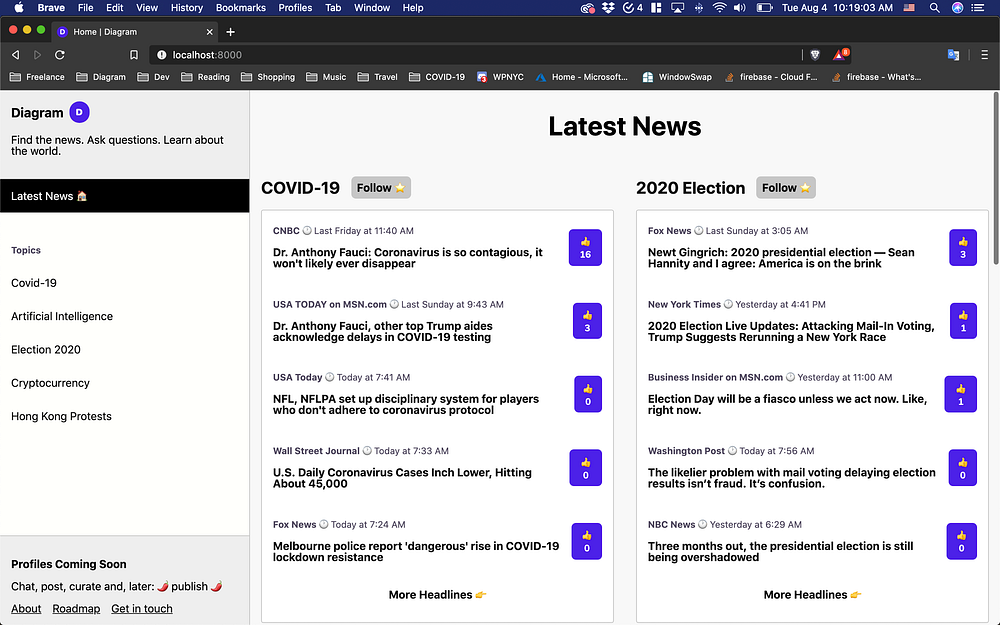Thumbs-up the NBC News election article
1000x625 pixels.
pyautogui.click(x=962, y=541)
